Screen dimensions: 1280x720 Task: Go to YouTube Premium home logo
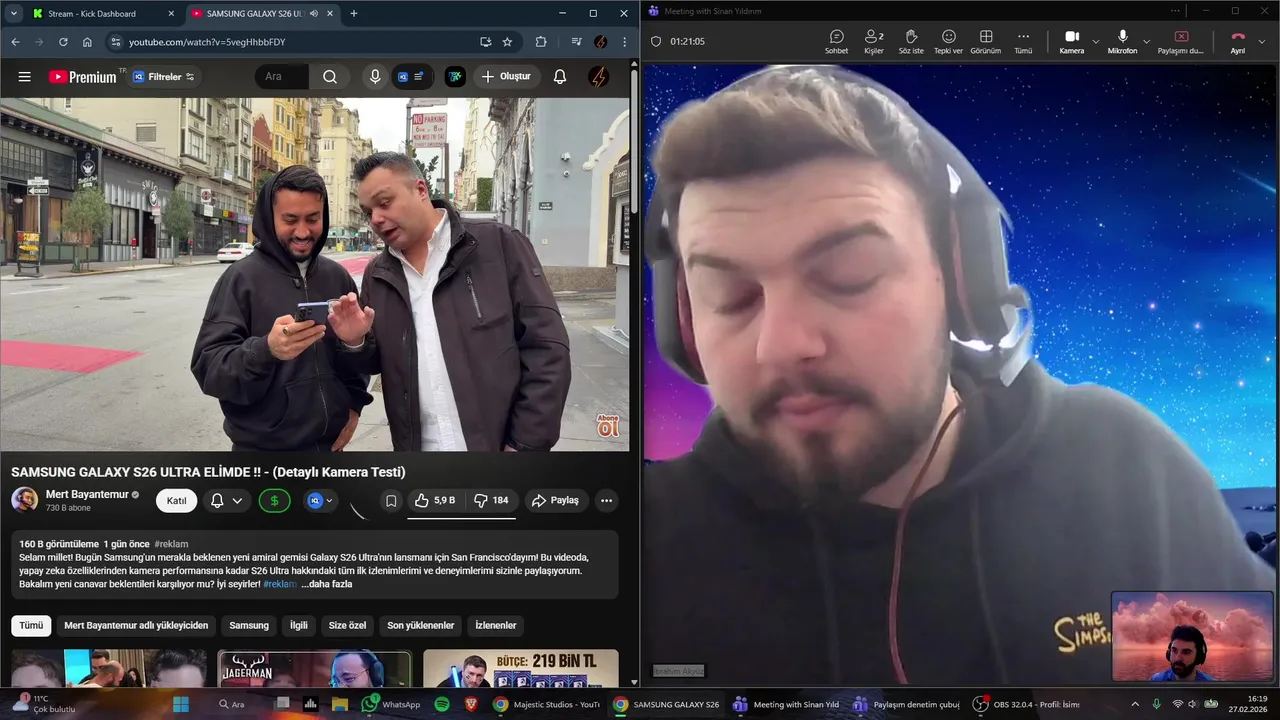[x=82, y=77]
